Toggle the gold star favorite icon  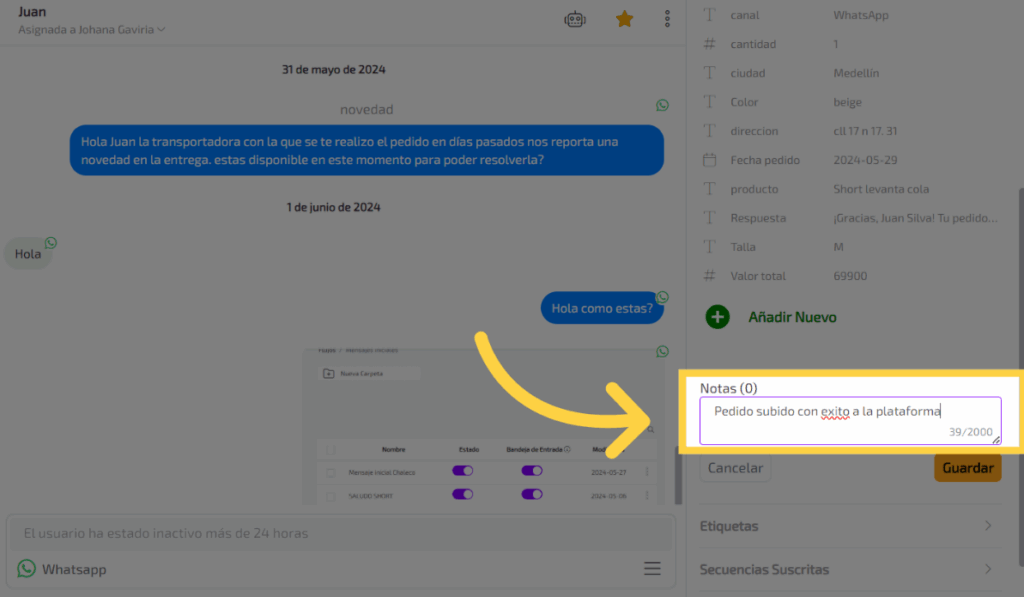[x=624, y=19]
